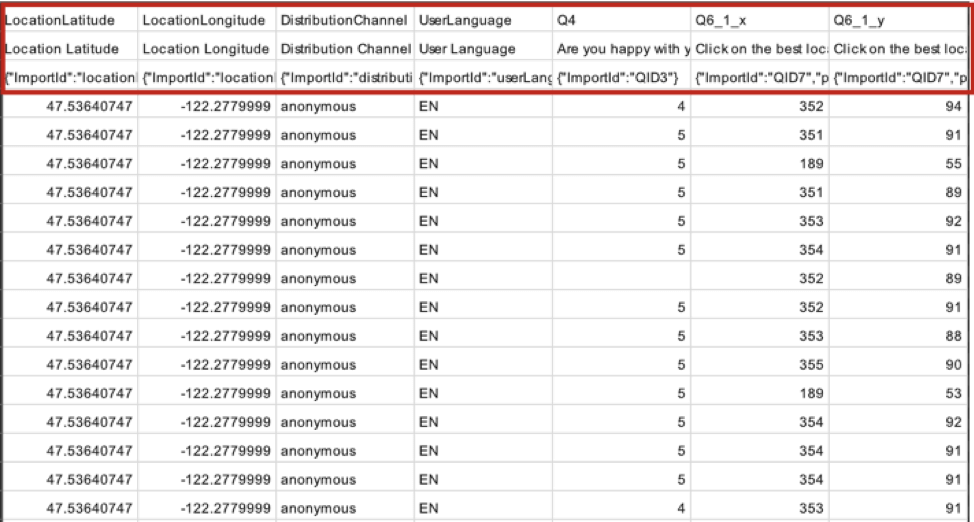Image resolution: width=974 pixels, height=522 pixels.
Task: Click the Q6_1_x value 355
Action: click(760, 365)
